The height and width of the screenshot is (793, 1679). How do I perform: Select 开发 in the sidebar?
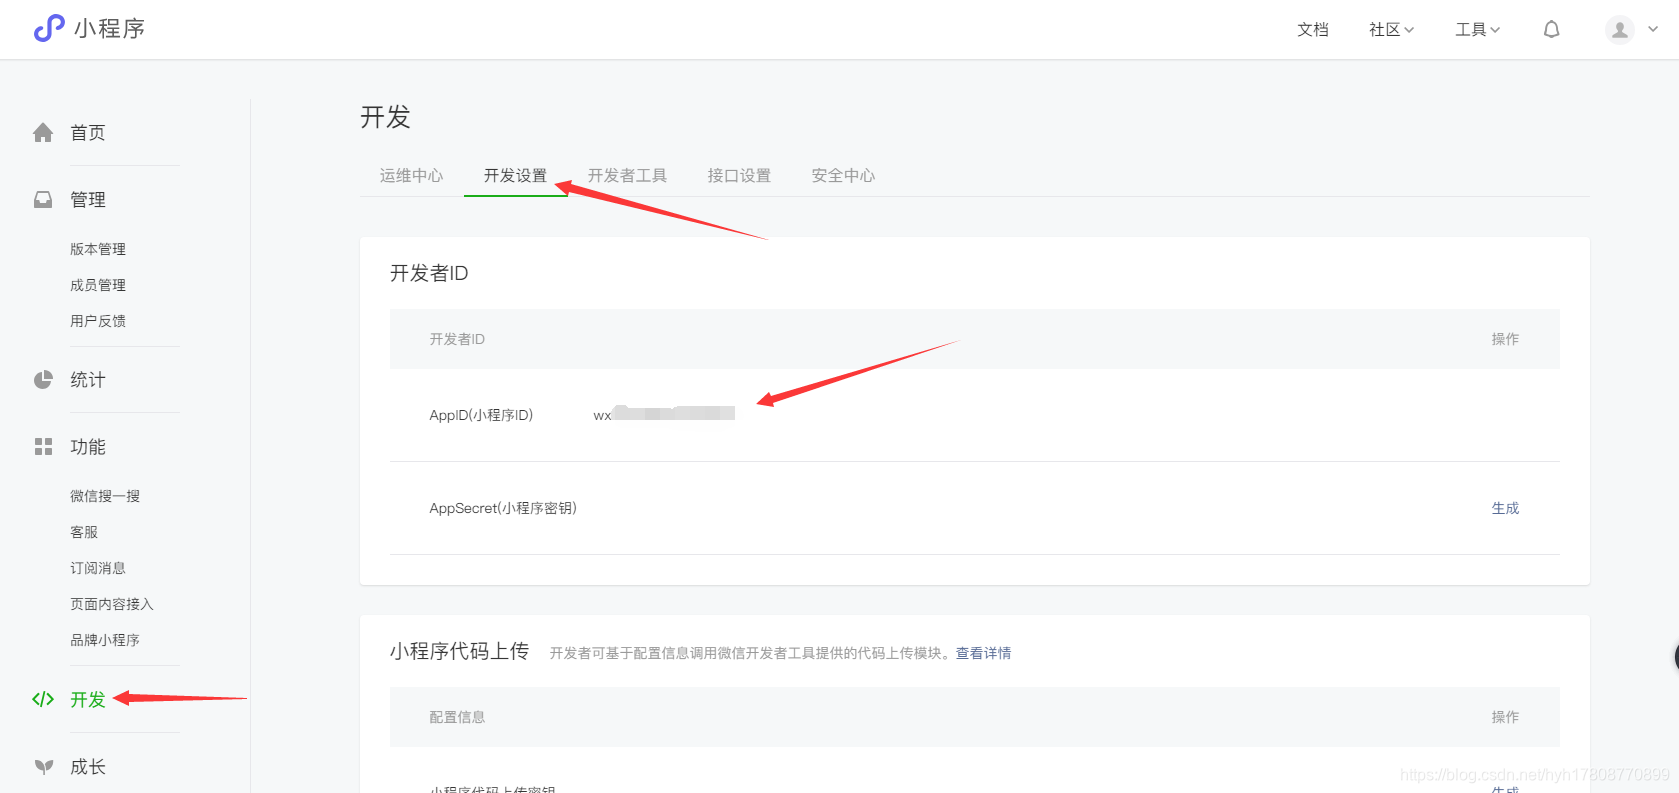coord(88,699)
